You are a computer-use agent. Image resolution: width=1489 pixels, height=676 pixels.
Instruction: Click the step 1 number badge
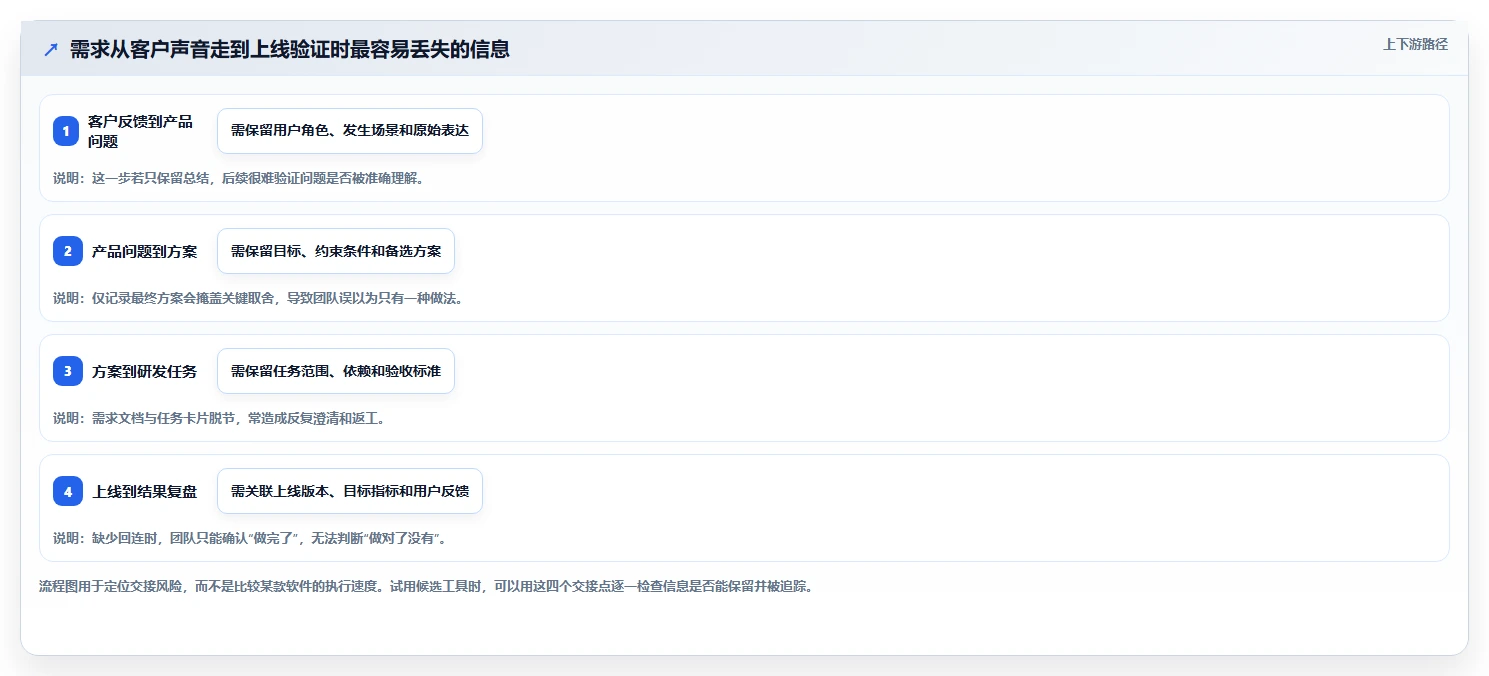[67, 131]
